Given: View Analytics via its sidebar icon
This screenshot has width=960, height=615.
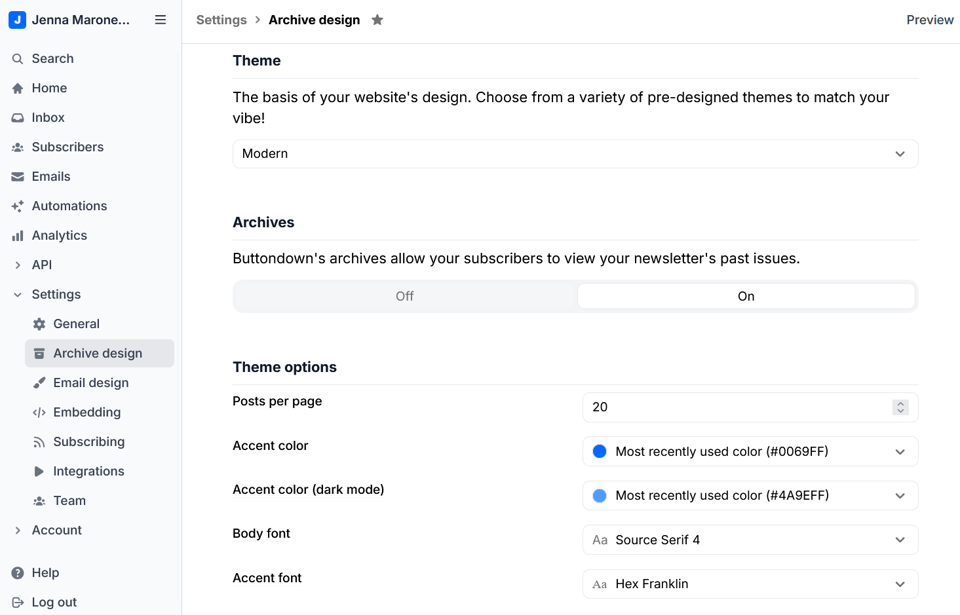Looking at the screenshot, I should pyautogui.click(x=17, y=235).
